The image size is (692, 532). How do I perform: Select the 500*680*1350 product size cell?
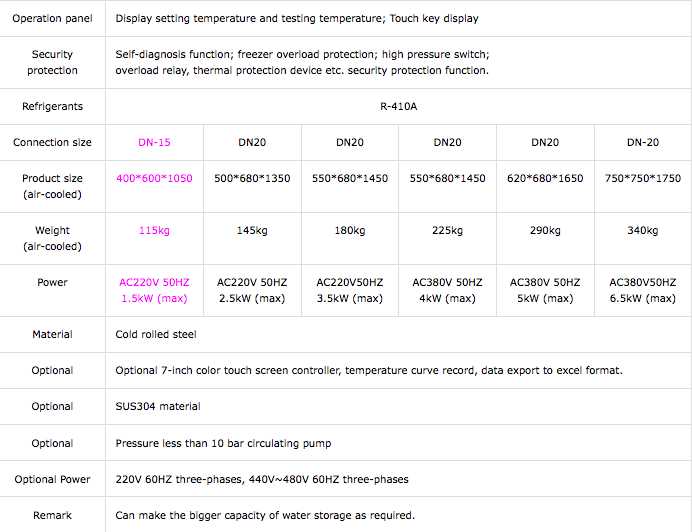pos(252,178)
